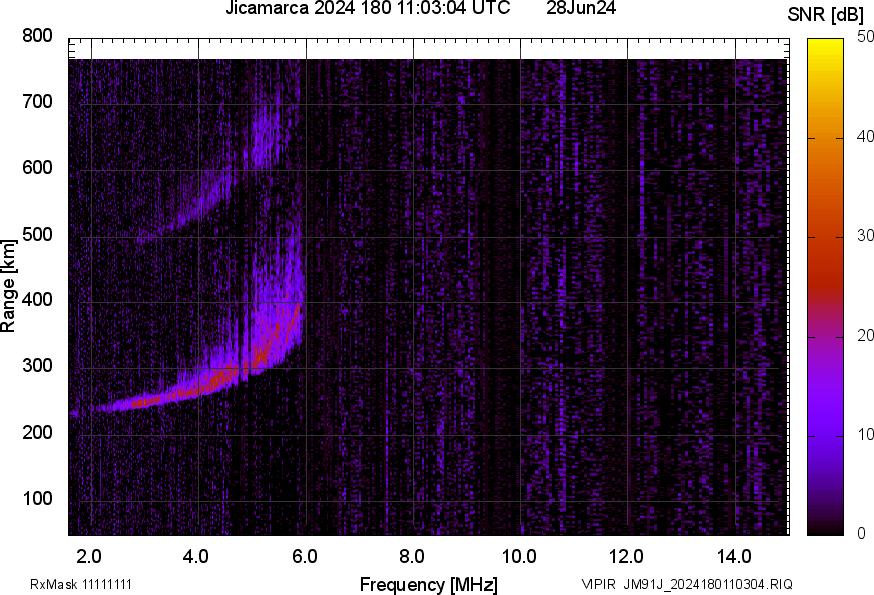The width and height of the screenshot is (874, 595).
Task: Click the 'SNR [dB]' colorbar title
Action: coord(826,15)
